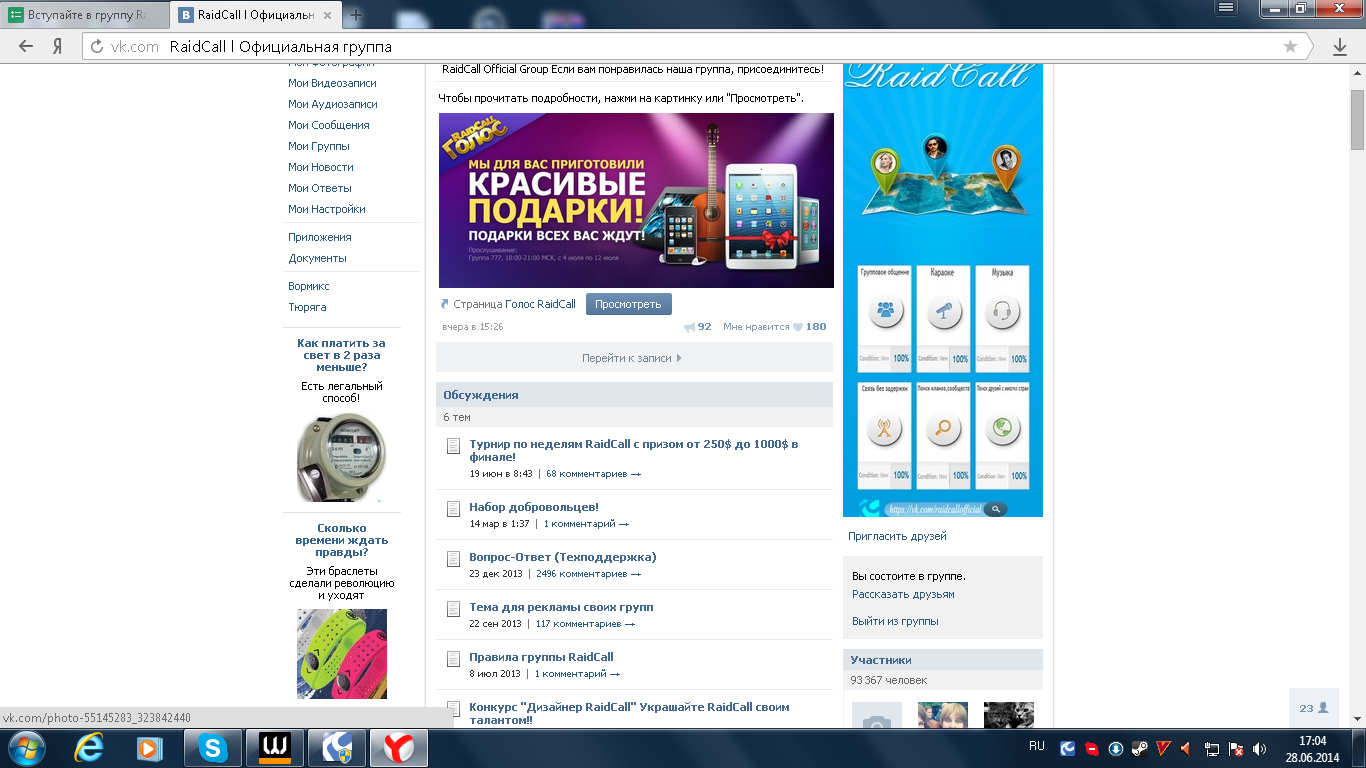The image size is (1366, 768).
Task: Open the 'Красивые подарки' promo banner image
Action: coord(636,200)
